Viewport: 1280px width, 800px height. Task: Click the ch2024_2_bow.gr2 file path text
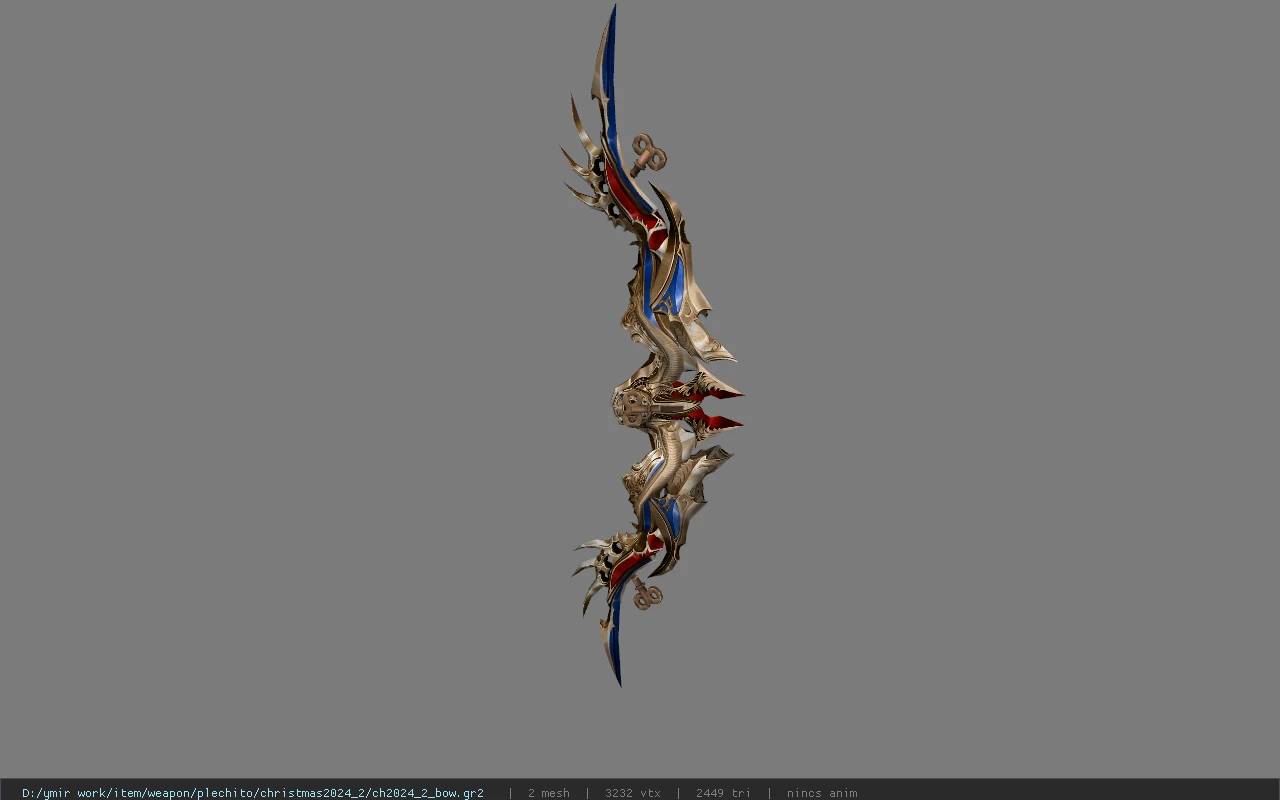253,793
